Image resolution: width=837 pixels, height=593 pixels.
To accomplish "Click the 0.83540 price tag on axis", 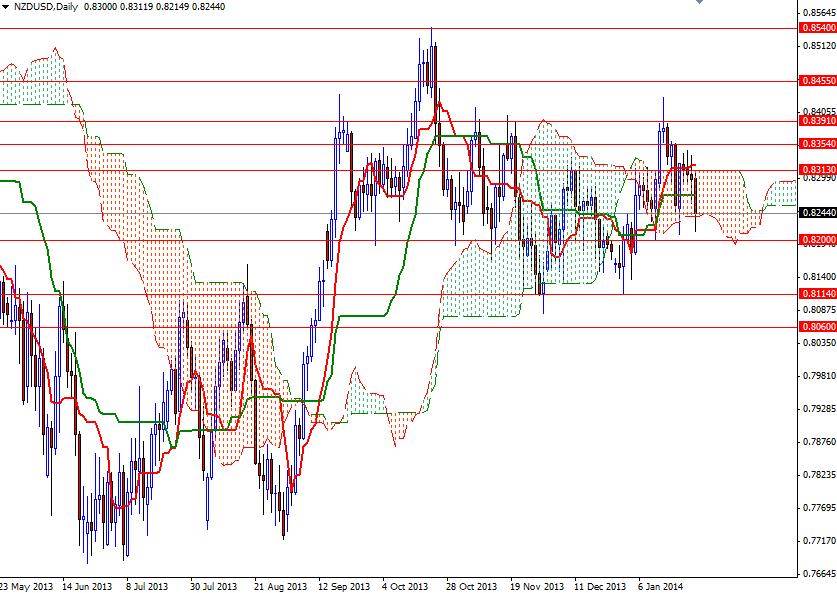I will (x=815, y=145).
